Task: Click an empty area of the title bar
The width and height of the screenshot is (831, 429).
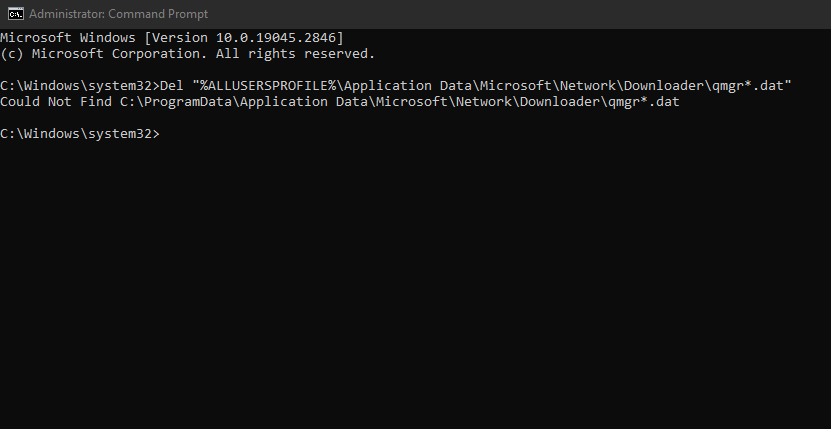Action: [x=500, y=13]
